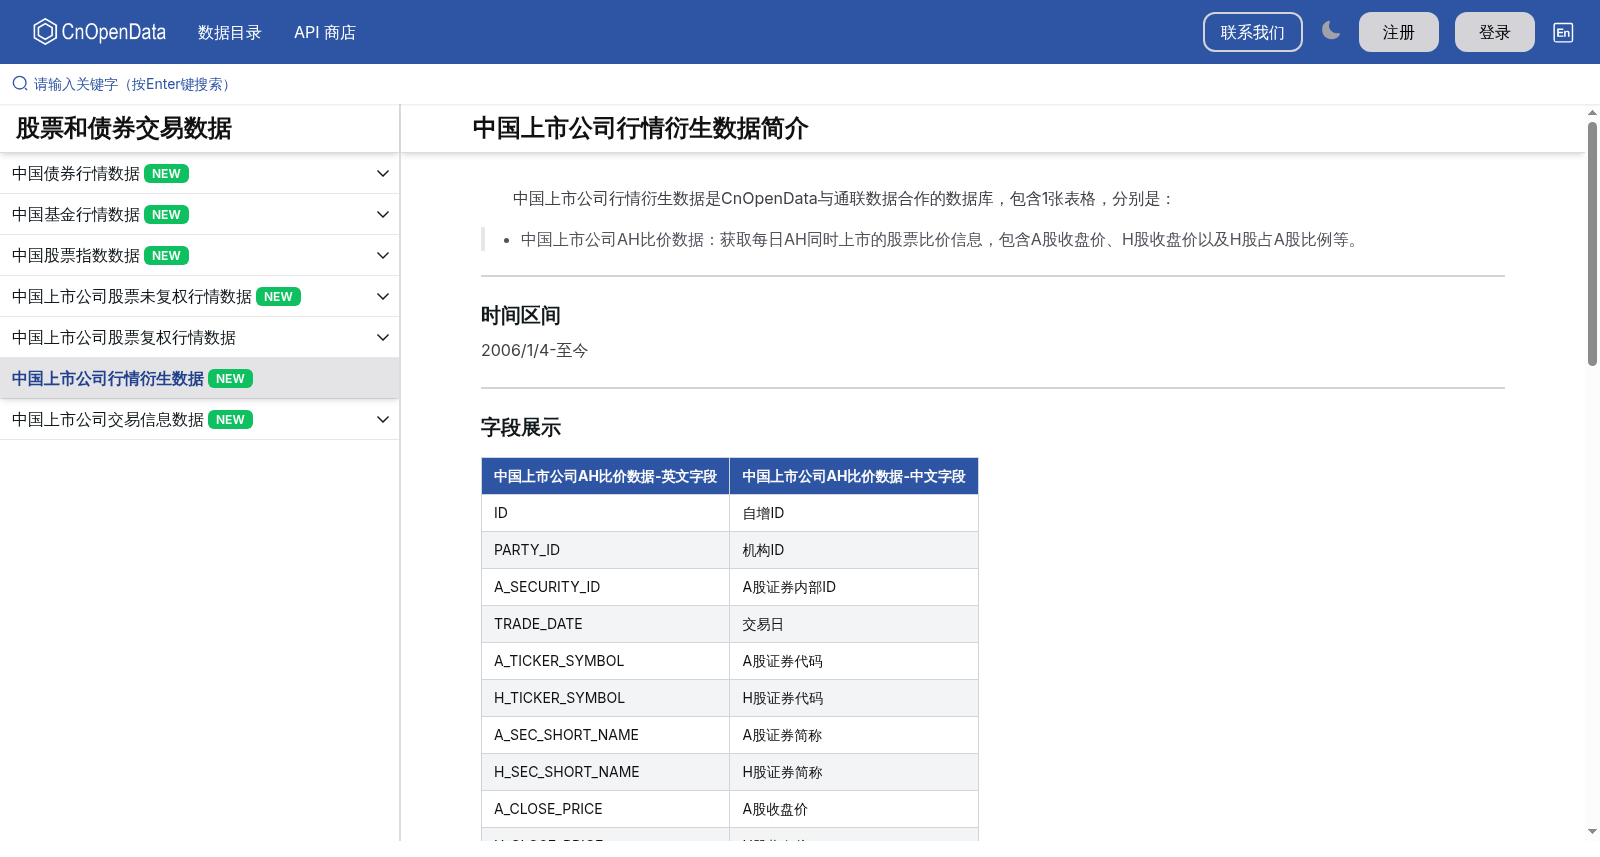Click the A_CLOSE_PRICE table cell

[x=605, y=809]
